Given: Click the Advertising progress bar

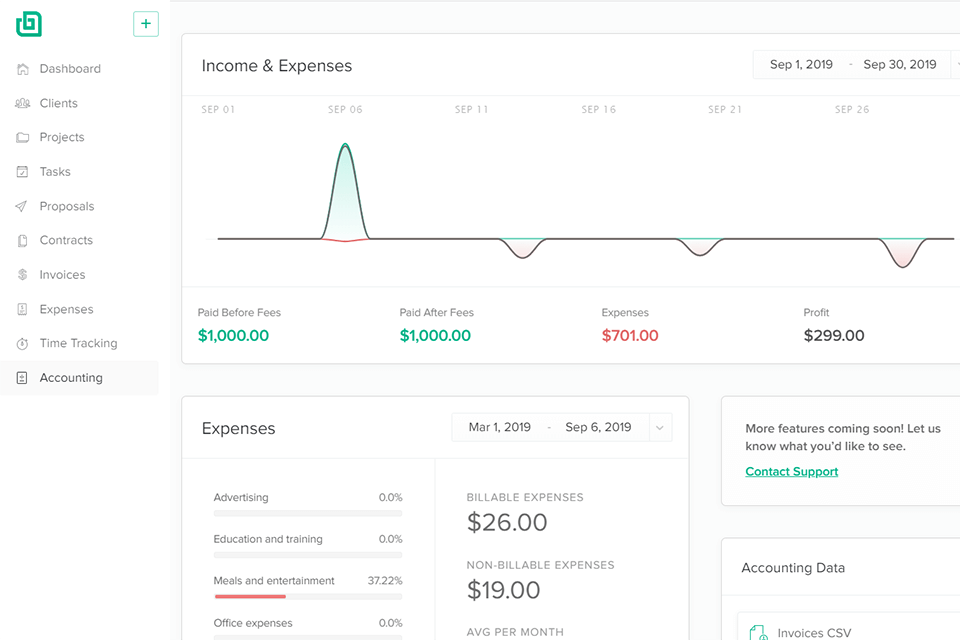Looking at the screenshot, I should click(x=308, y=513).
